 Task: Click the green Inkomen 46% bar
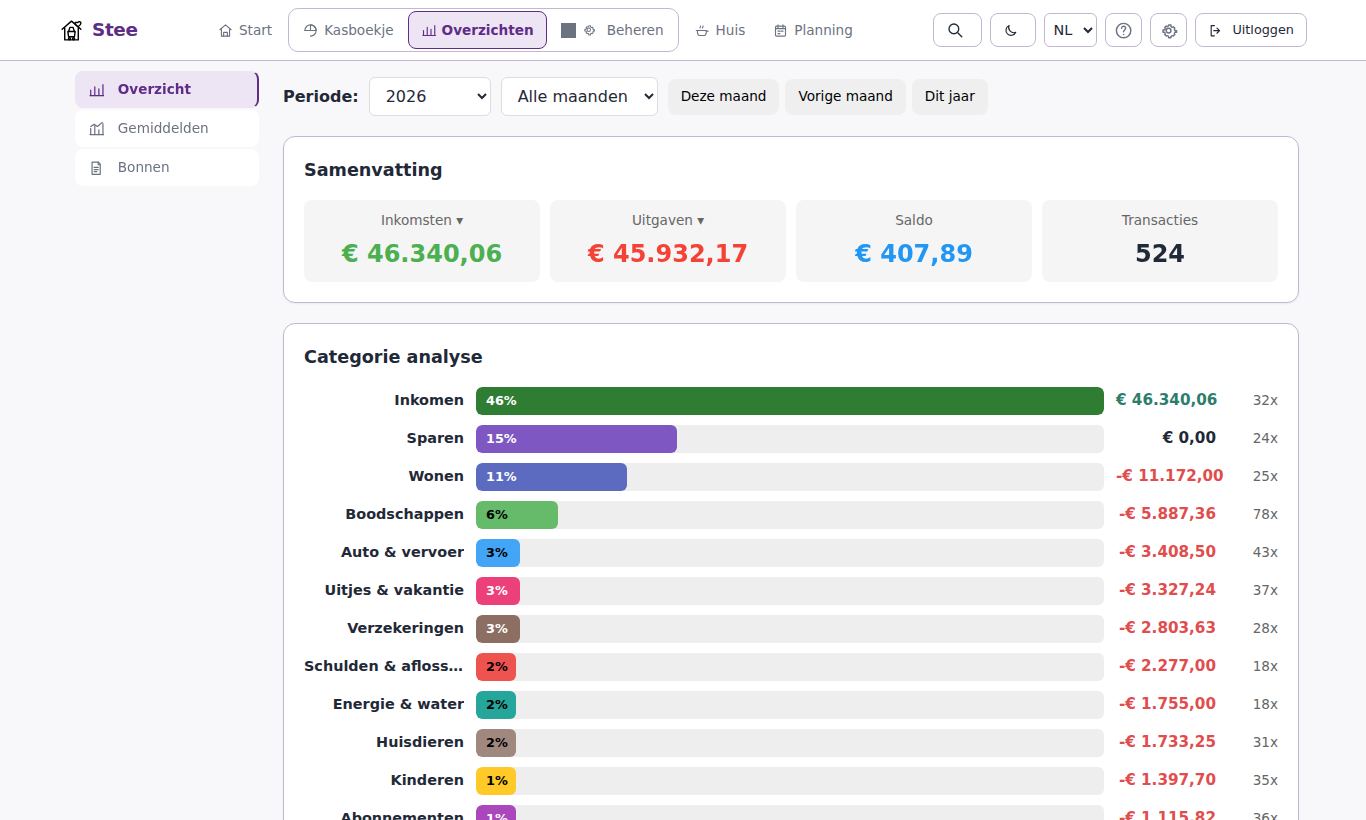point(790,400)
